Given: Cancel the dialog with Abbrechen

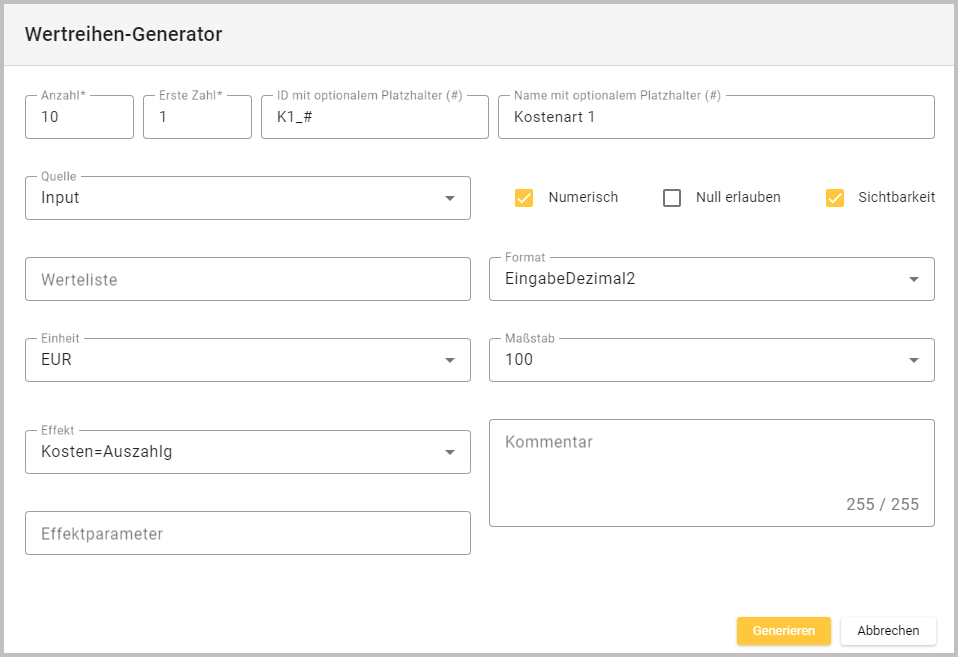Looking at the screenshot, I should pyautogui.click(x=888, y=631).
